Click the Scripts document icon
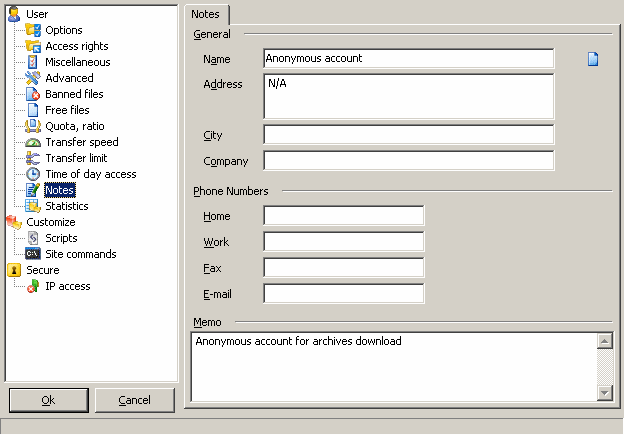This screenshot has height=435, width=624. pos(33,238)
